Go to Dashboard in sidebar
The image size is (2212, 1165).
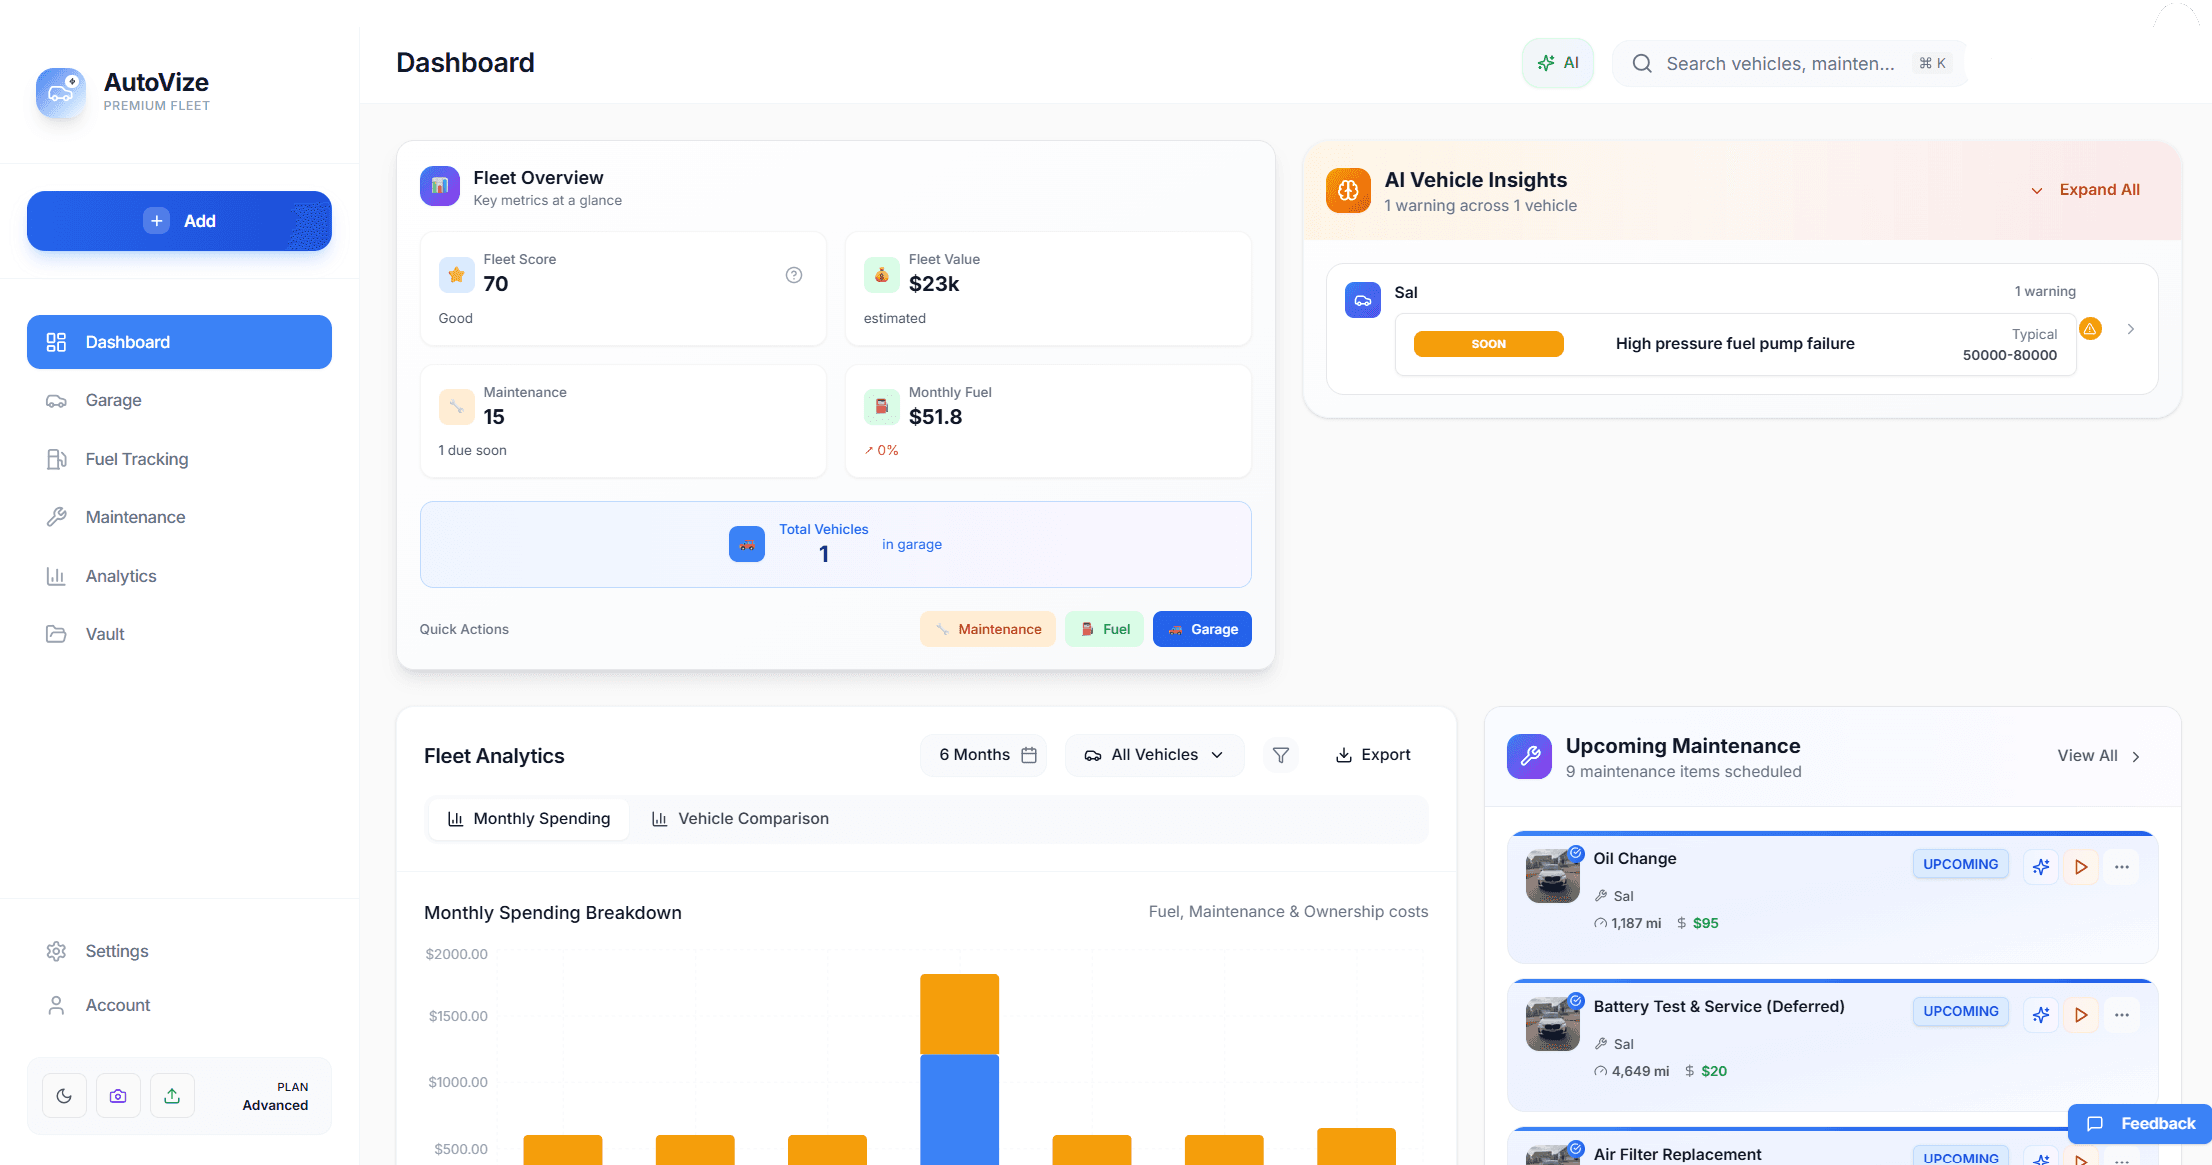click(x=179, y=342)
